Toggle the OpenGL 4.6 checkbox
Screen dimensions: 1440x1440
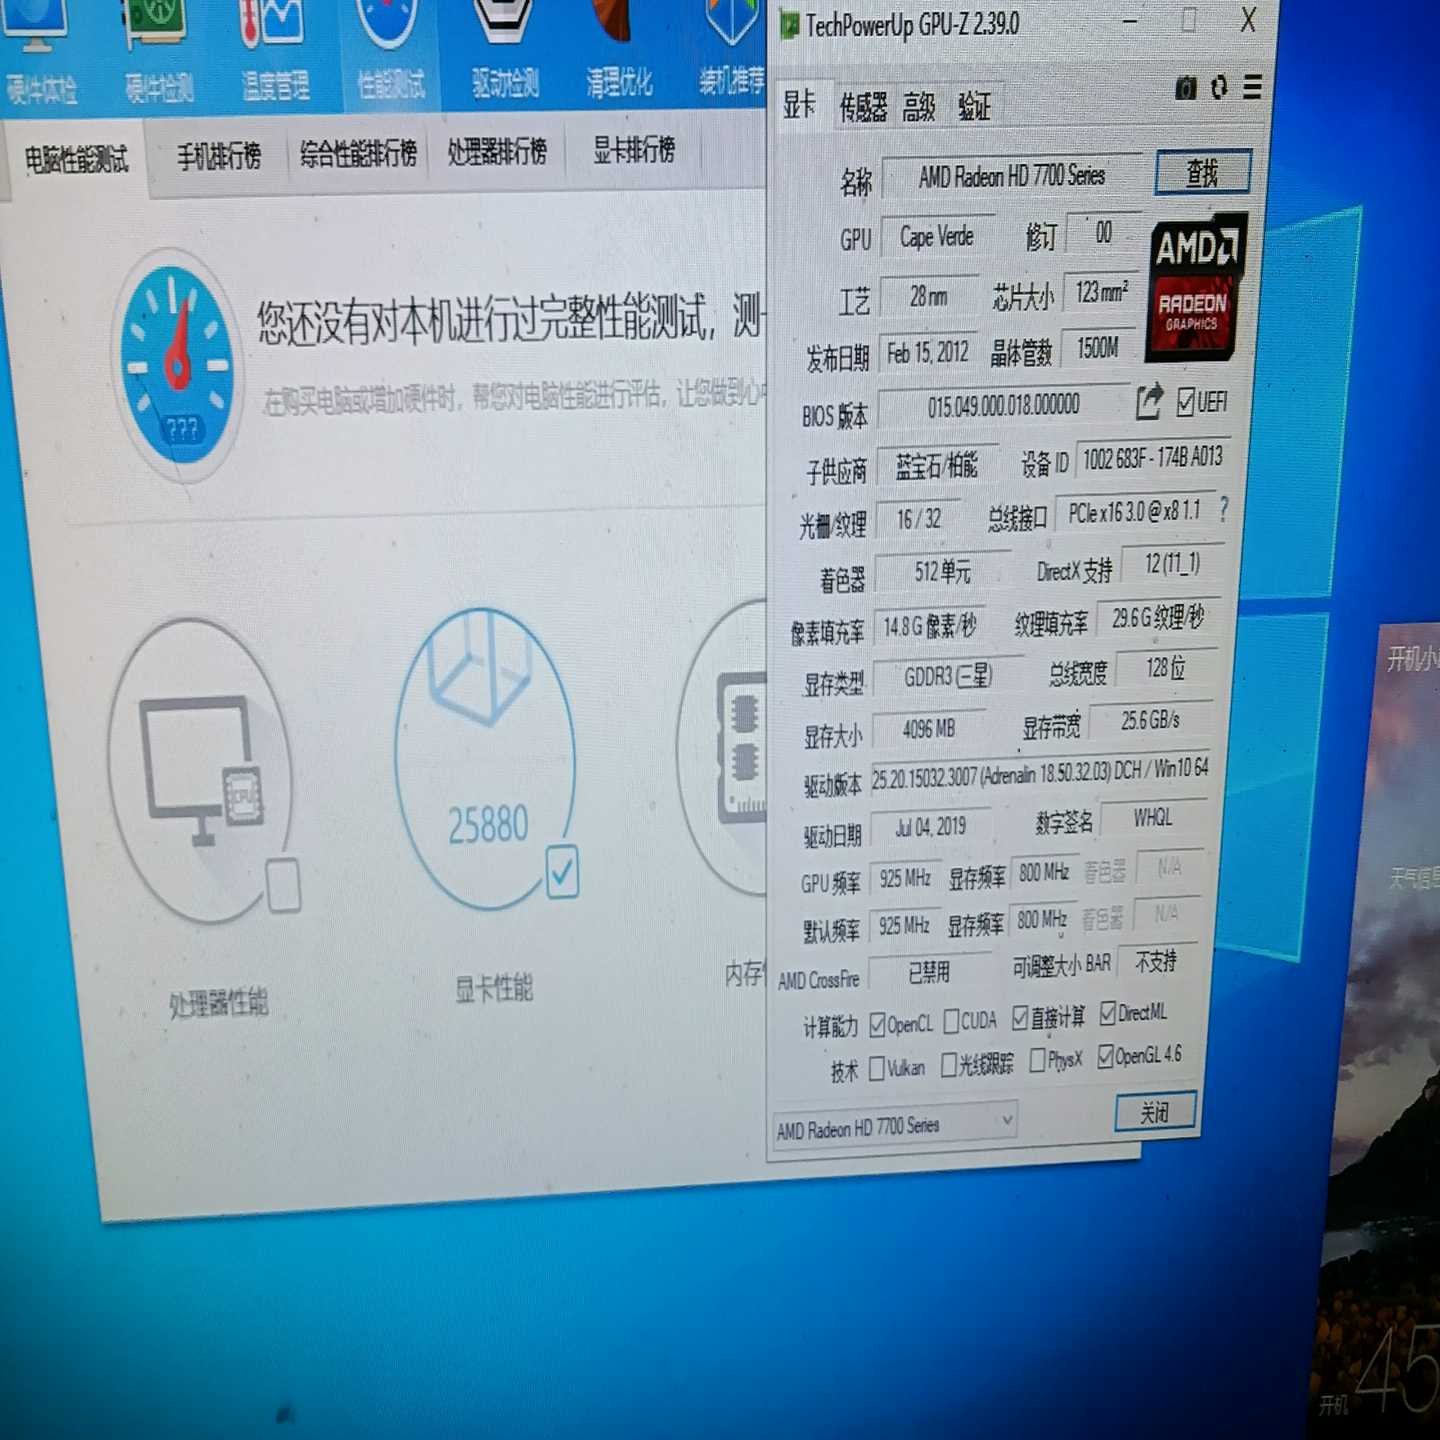[1105, 1056]
